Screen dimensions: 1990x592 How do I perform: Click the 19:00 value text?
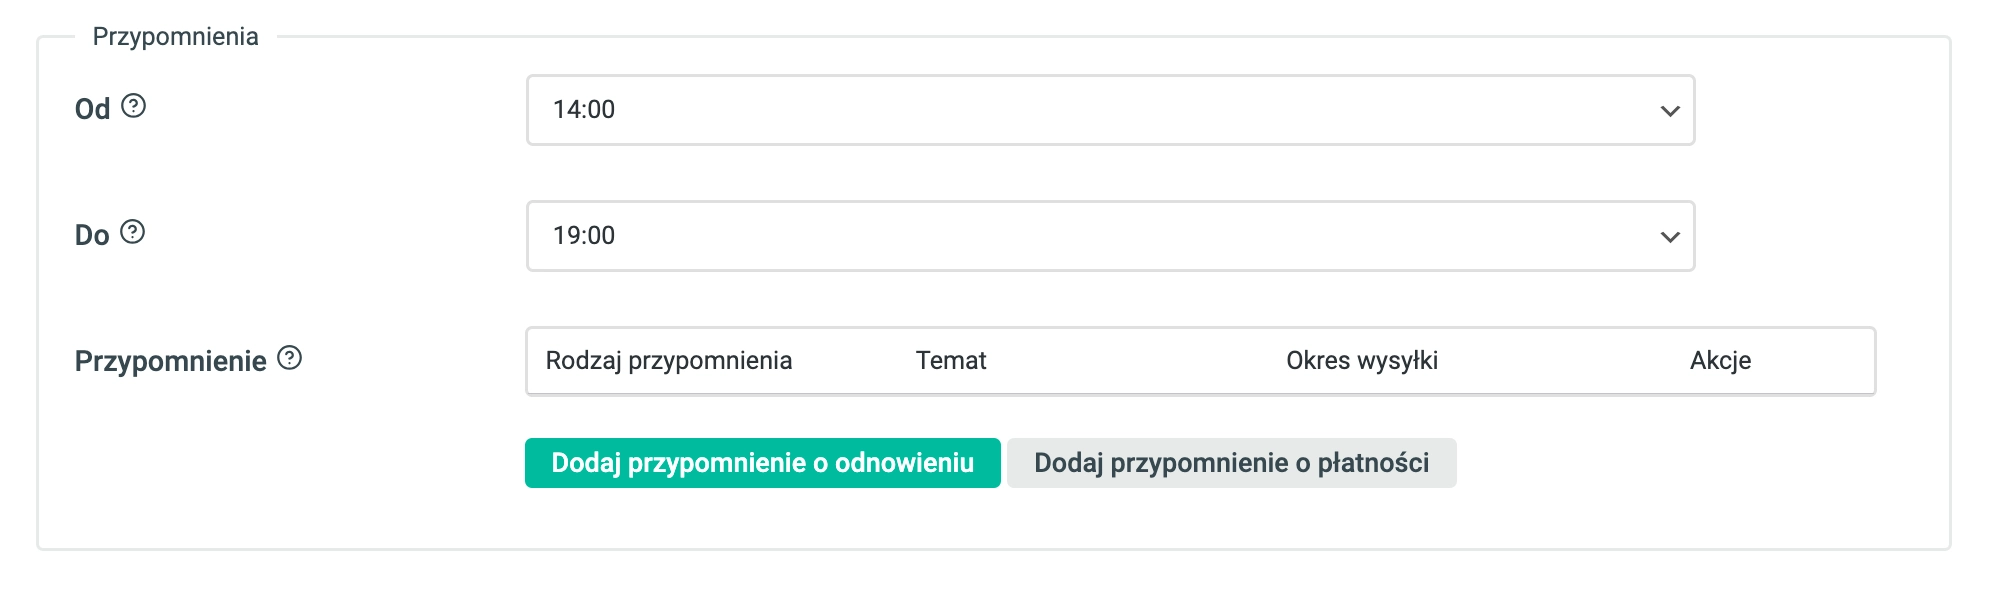[584, 235]
